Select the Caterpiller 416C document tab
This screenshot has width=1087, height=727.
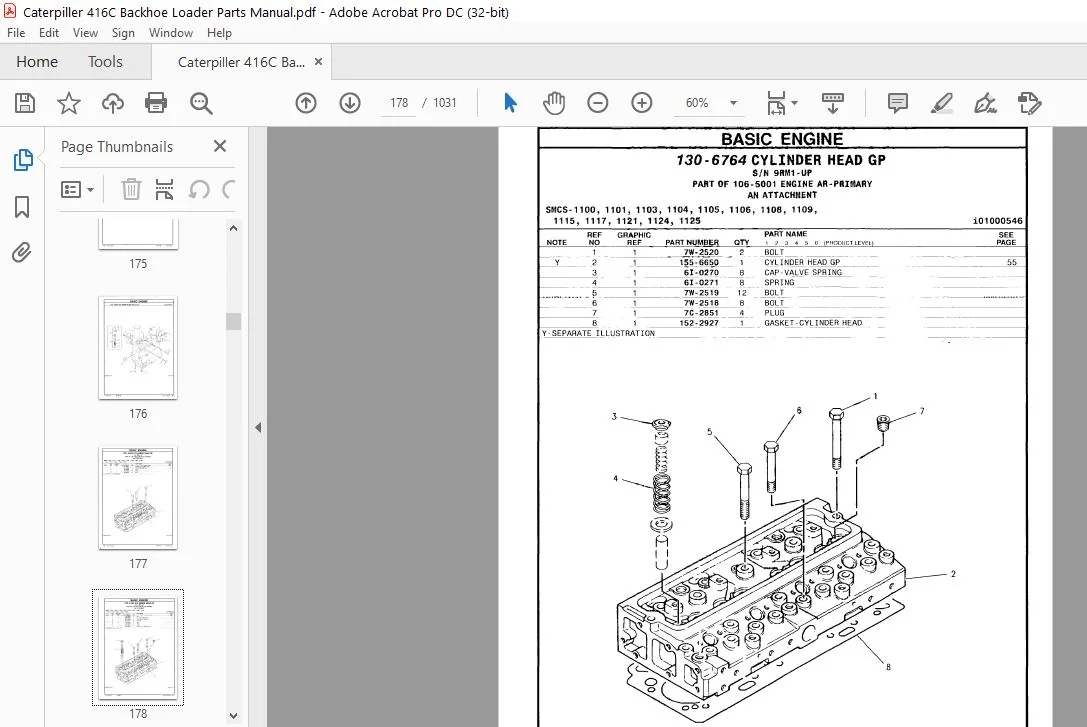point(241,62)
